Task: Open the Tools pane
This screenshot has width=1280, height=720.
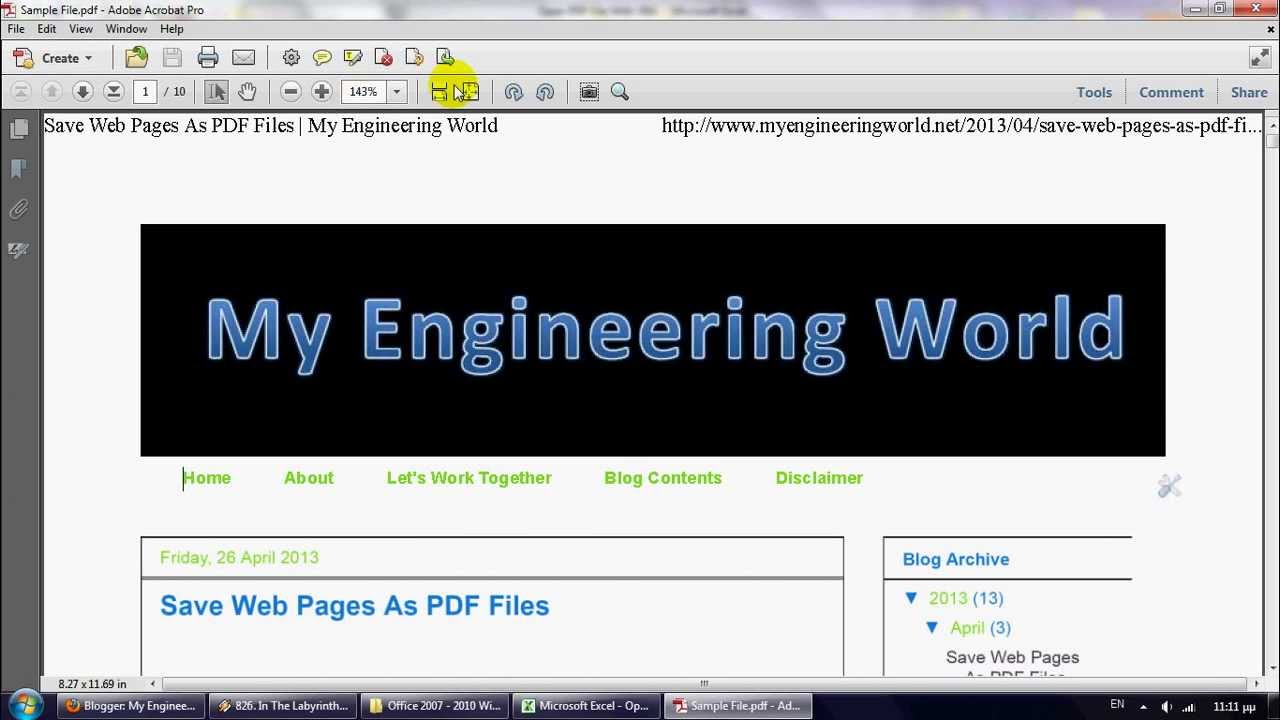Action: [x=1094, y=92]
